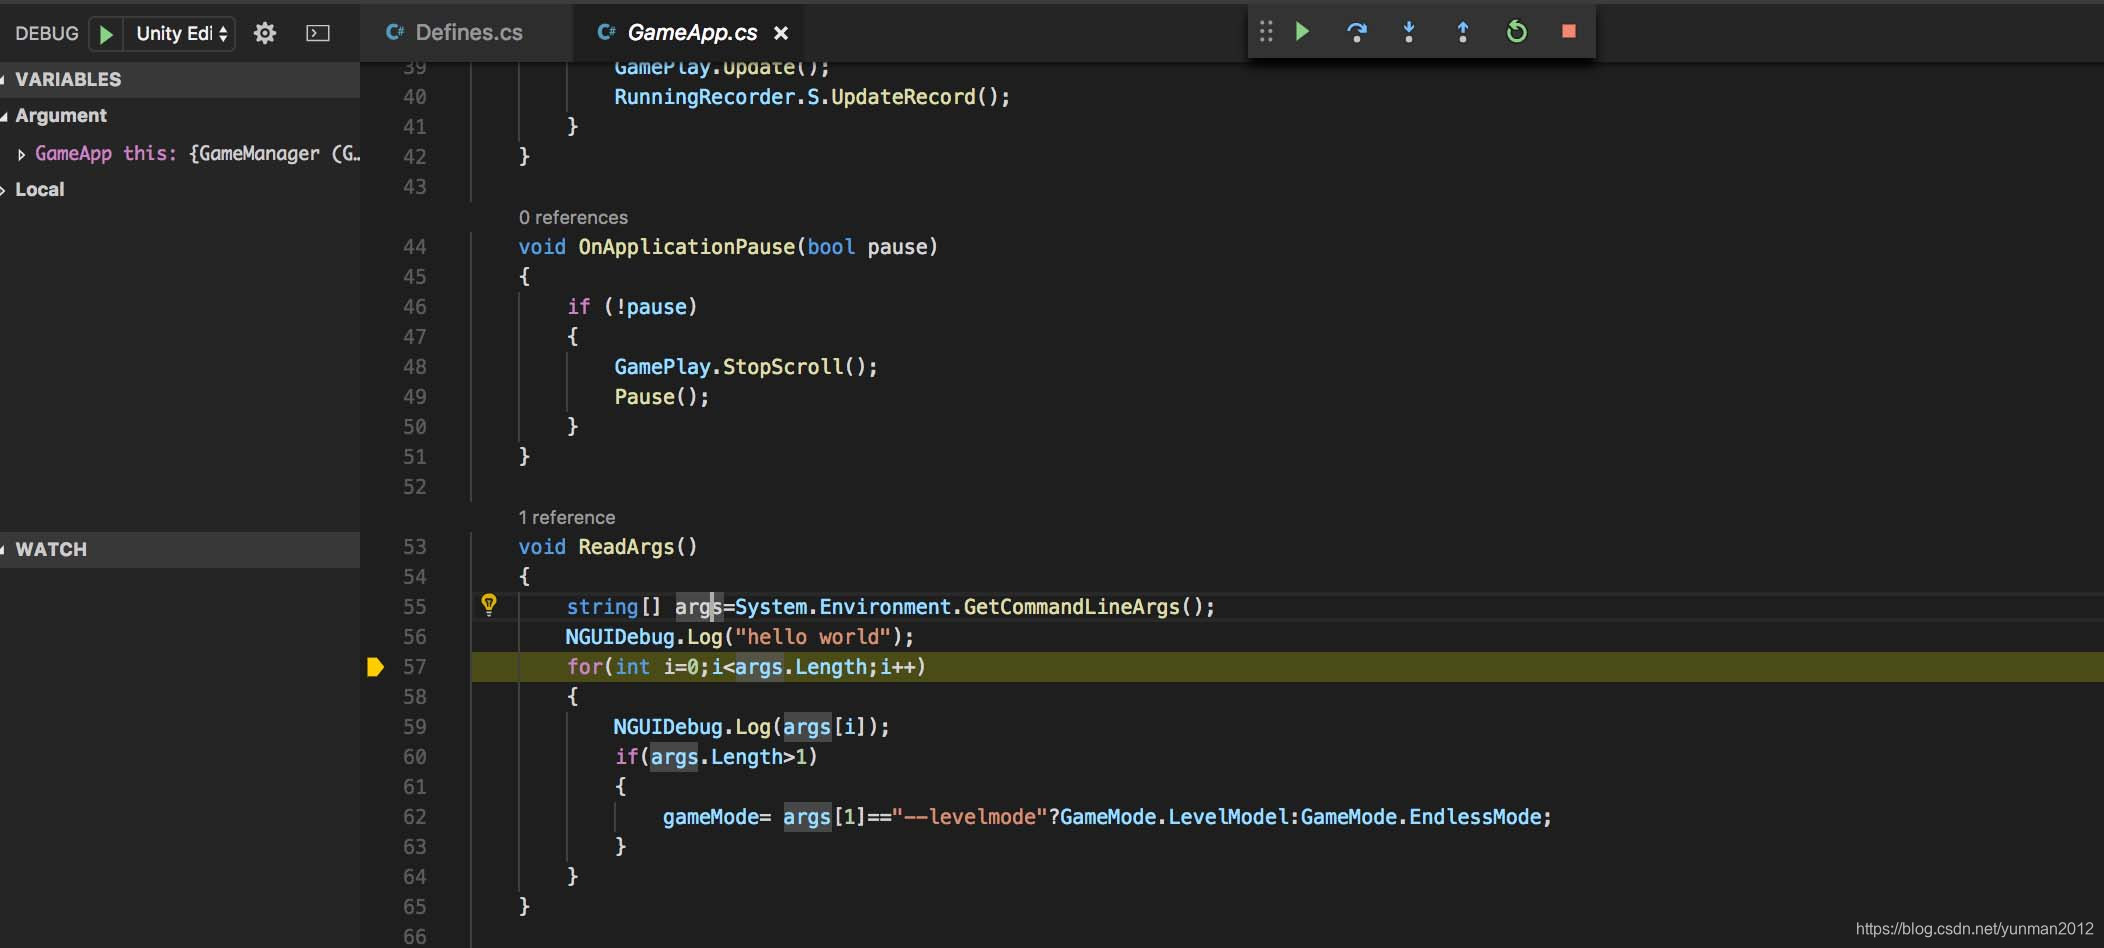The width and height of the screenshot is (2104, 948).
Task: Step over current line
Action: tap(1356, 32)
